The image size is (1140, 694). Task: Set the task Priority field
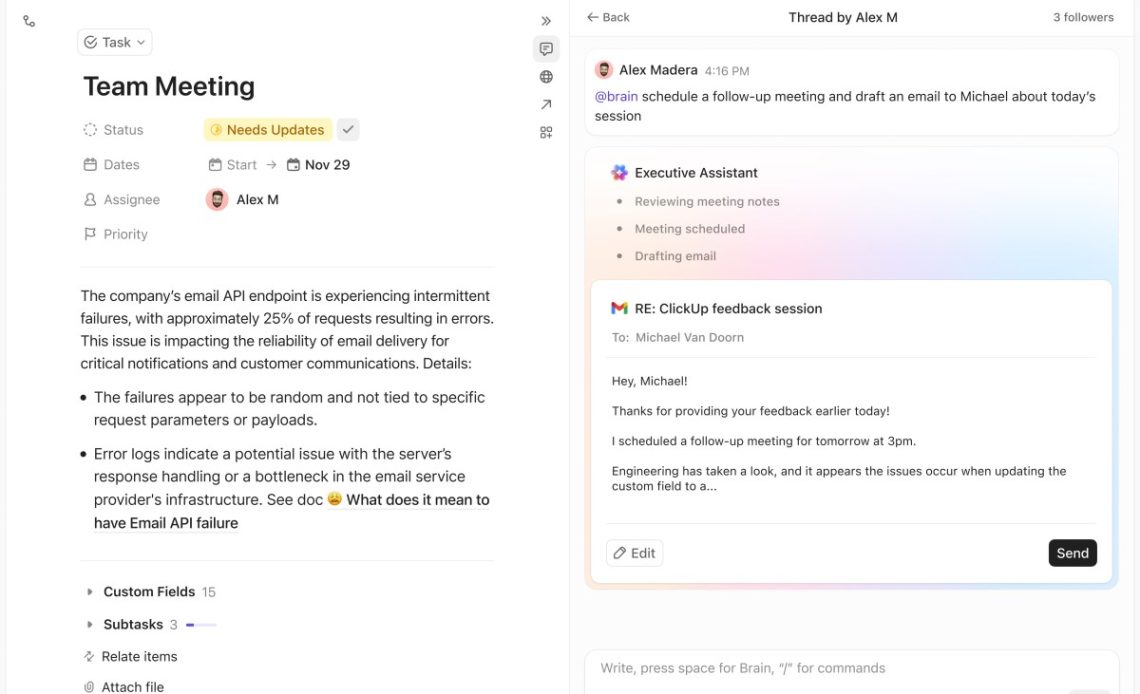pyautogui.click(x=126, y=234)
